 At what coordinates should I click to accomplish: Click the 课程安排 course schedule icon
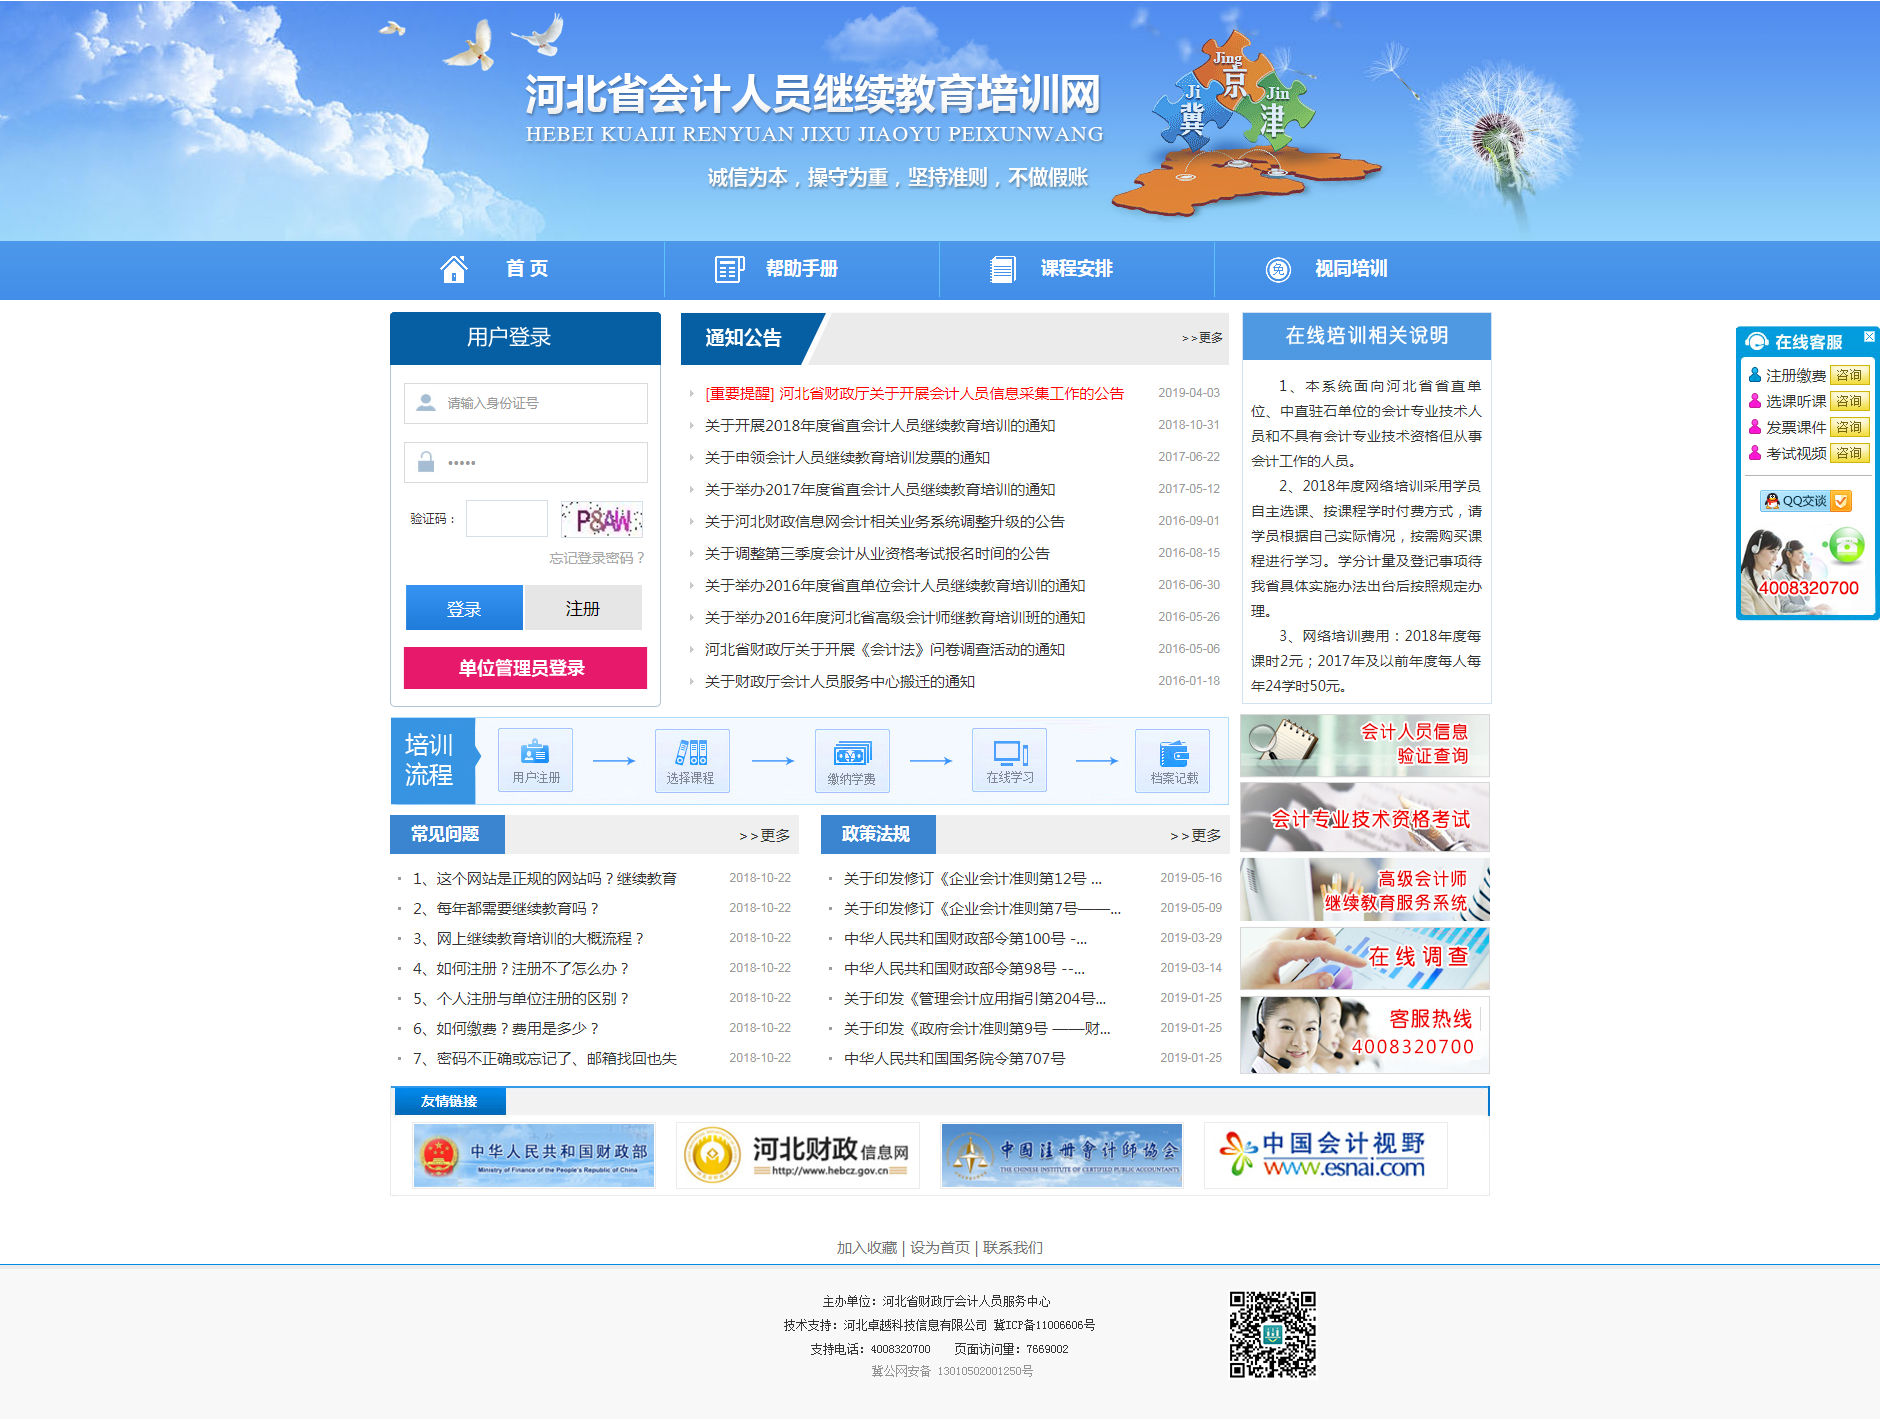click(1002, 269)
